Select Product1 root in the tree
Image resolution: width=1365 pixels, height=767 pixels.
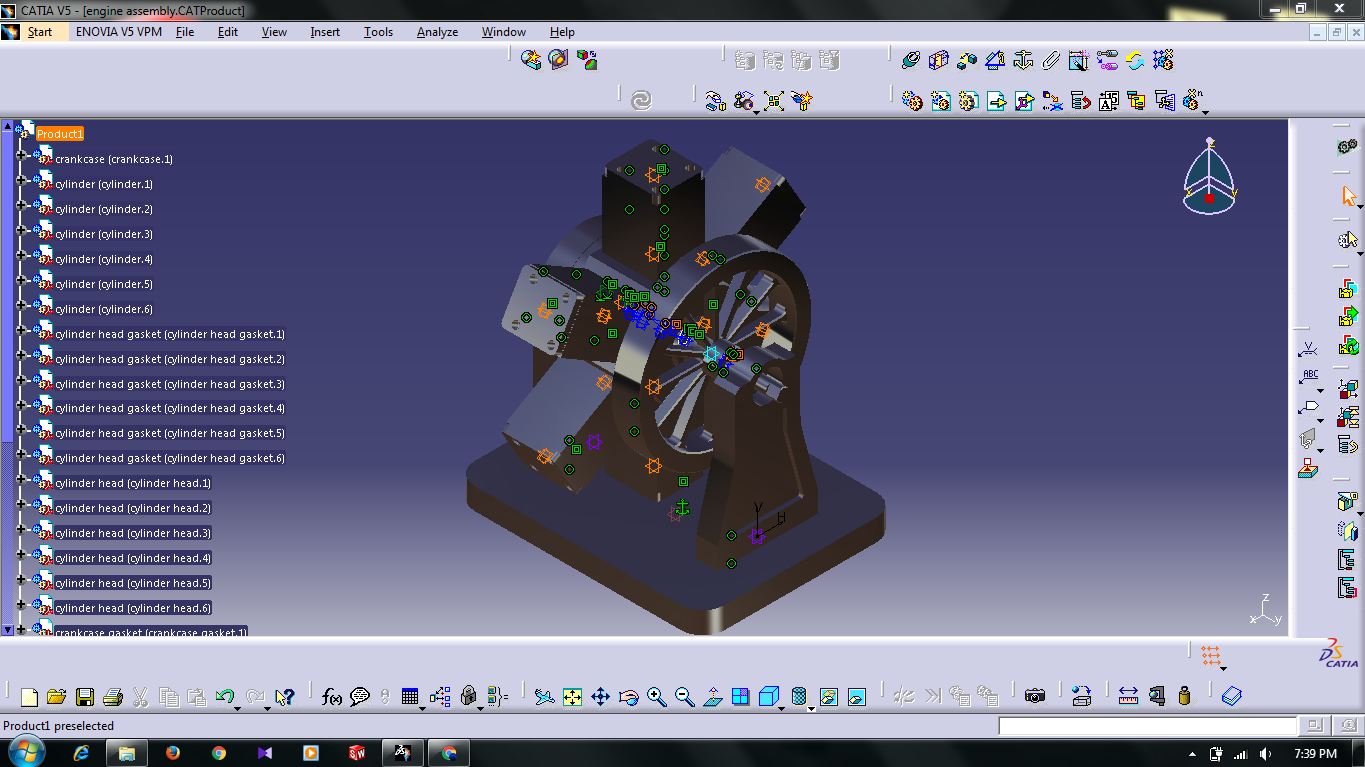click(60, 134)
